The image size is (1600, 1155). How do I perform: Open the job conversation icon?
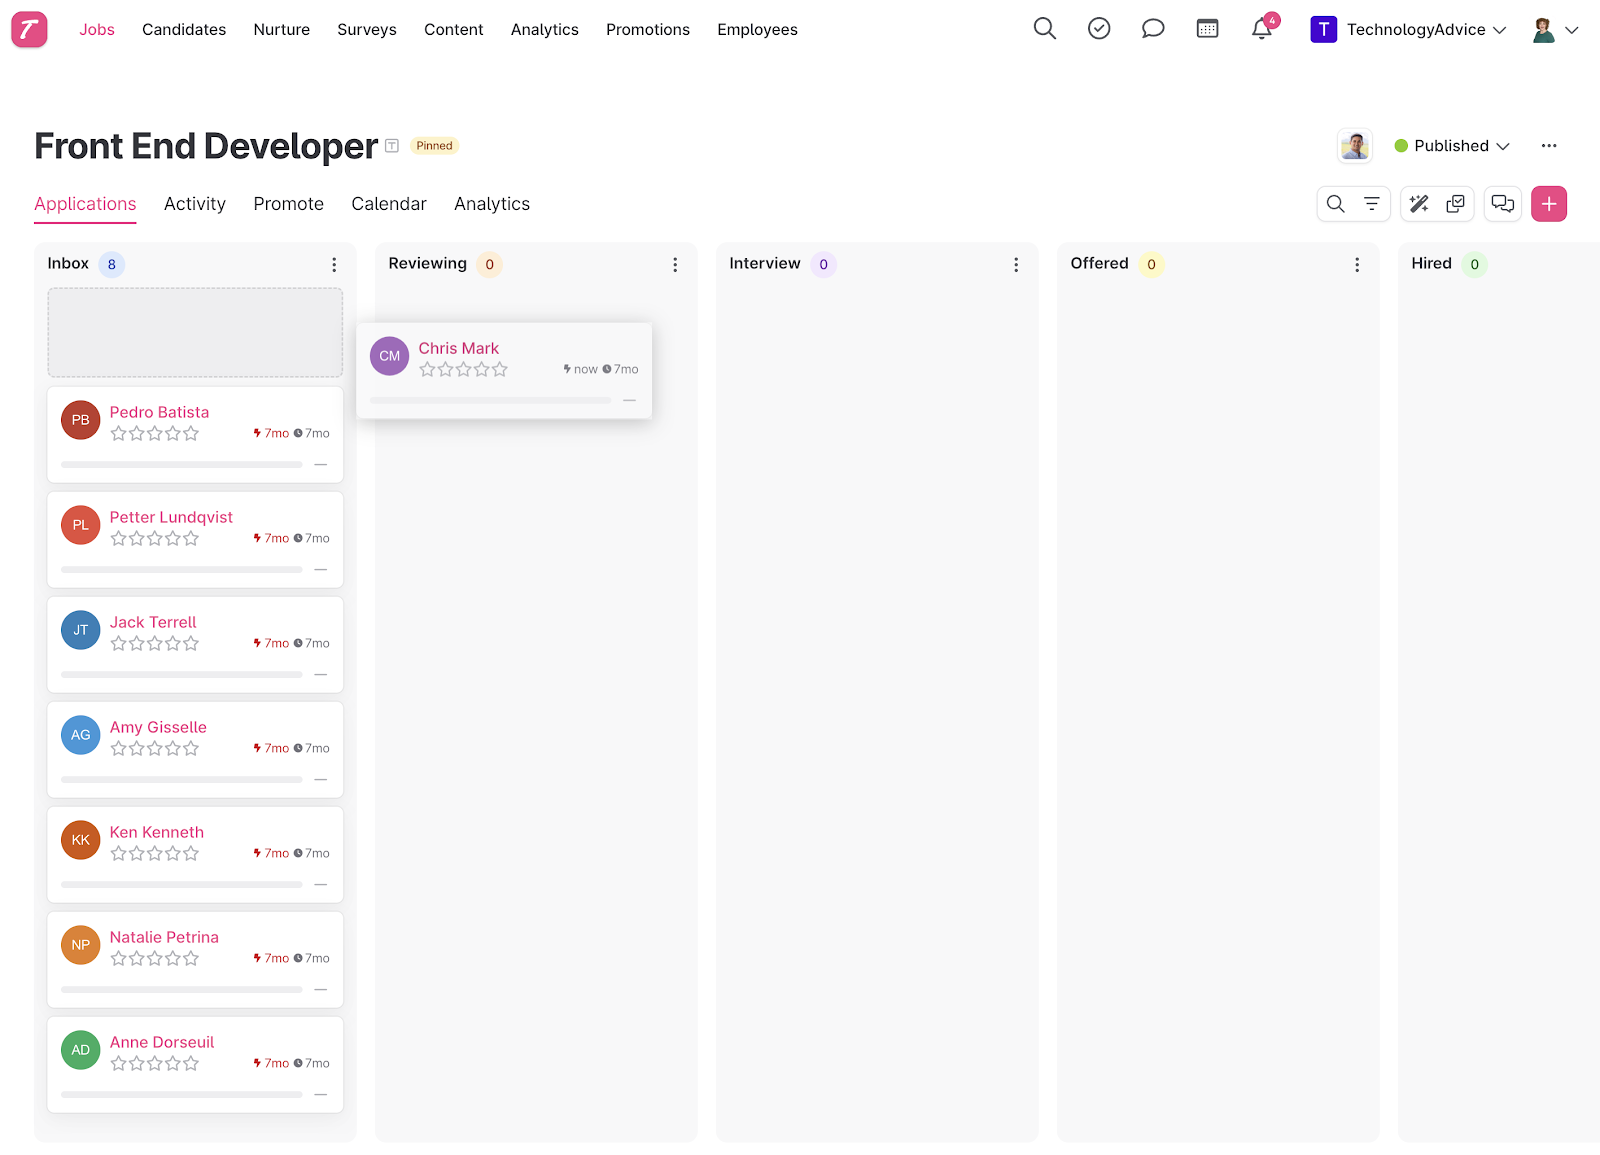pos(1503,204)
